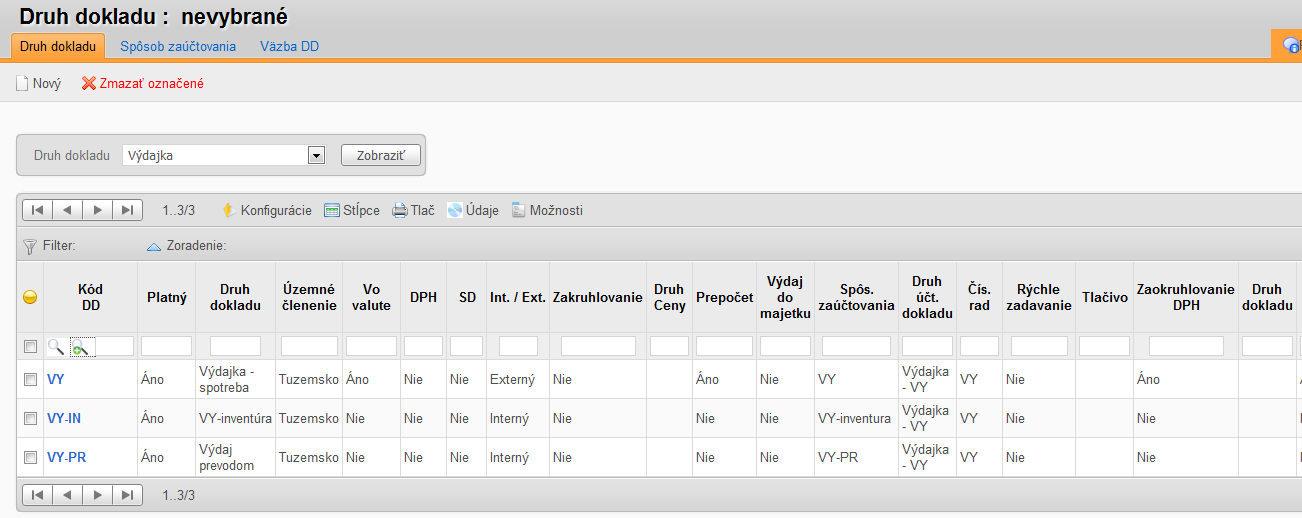Viewport: 1302px width, 518px height.
Task: Toggle the select-all checkbox in the filter row
Action: click(x=30, y=346)
